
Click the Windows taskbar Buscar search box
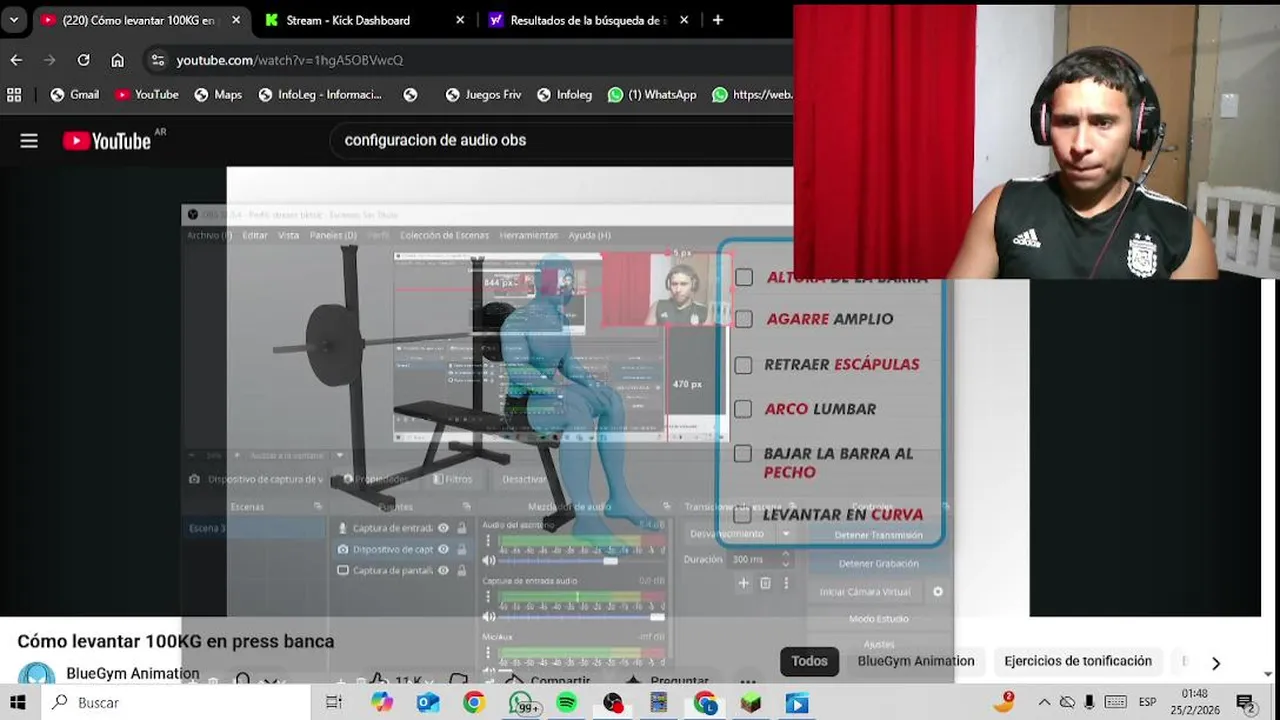pos(175,703)
